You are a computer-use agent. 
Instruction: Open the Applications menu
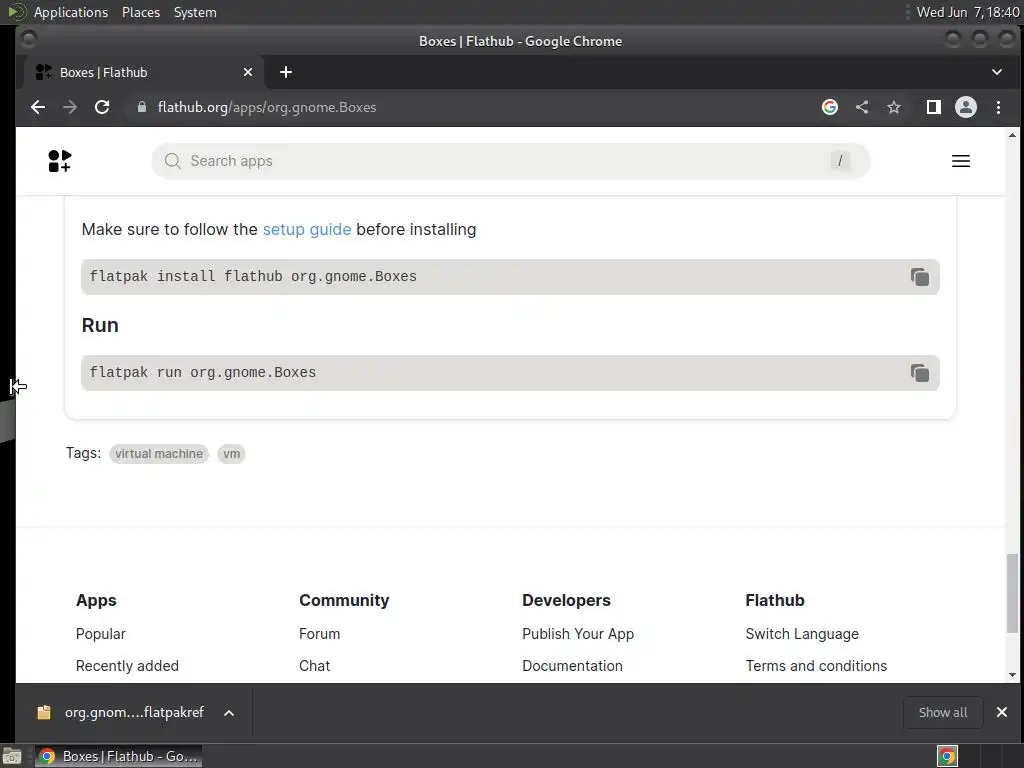click(71, 12)
